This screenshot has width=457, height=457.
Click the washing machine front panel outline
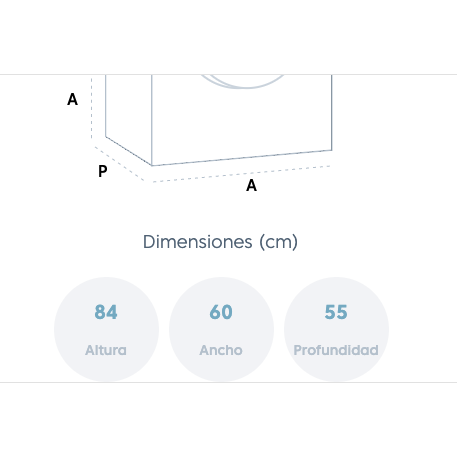pos(242,120)
